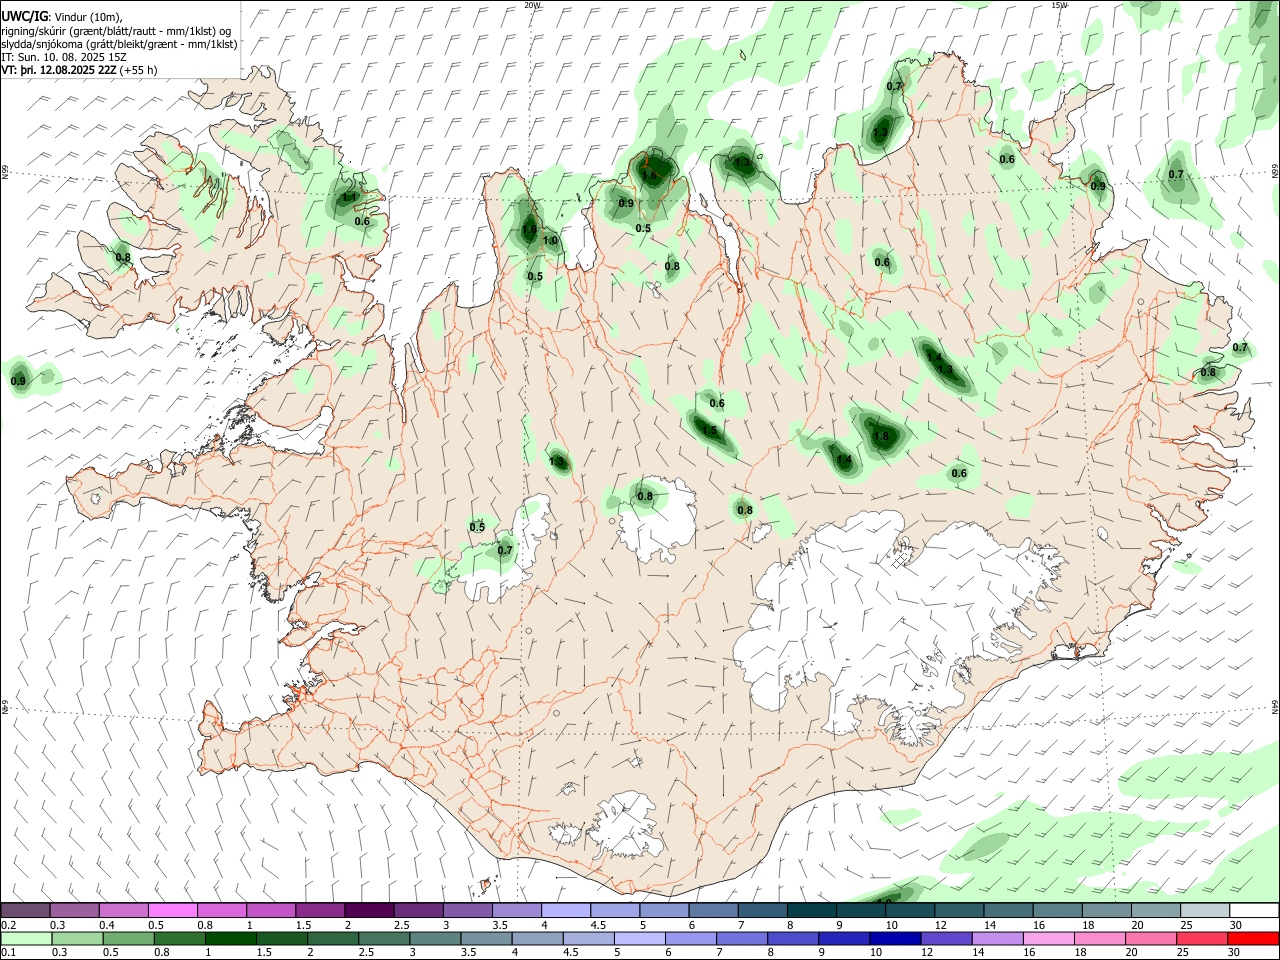This screenshot has width=1280, height=960.
Task: Click the '0.1' value starting the rain legend
Action: point(8,952)
